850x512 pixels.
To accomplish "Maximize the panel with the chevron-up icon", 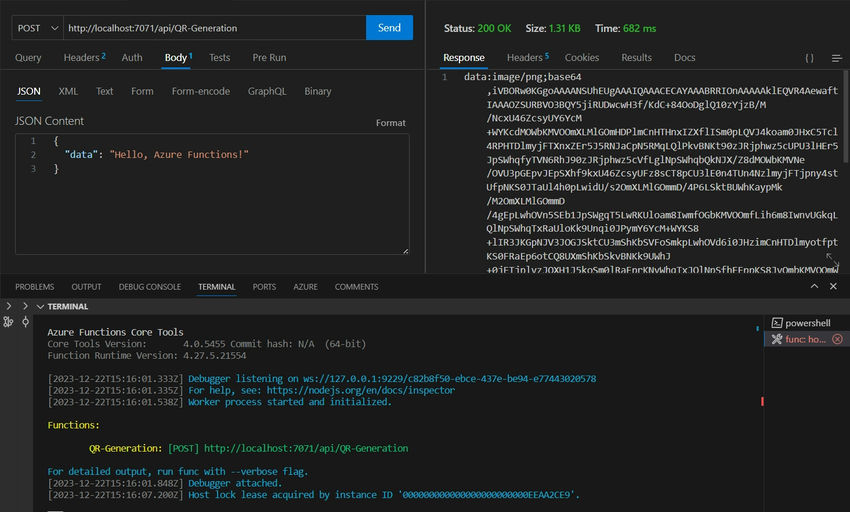I will (815, 287).
